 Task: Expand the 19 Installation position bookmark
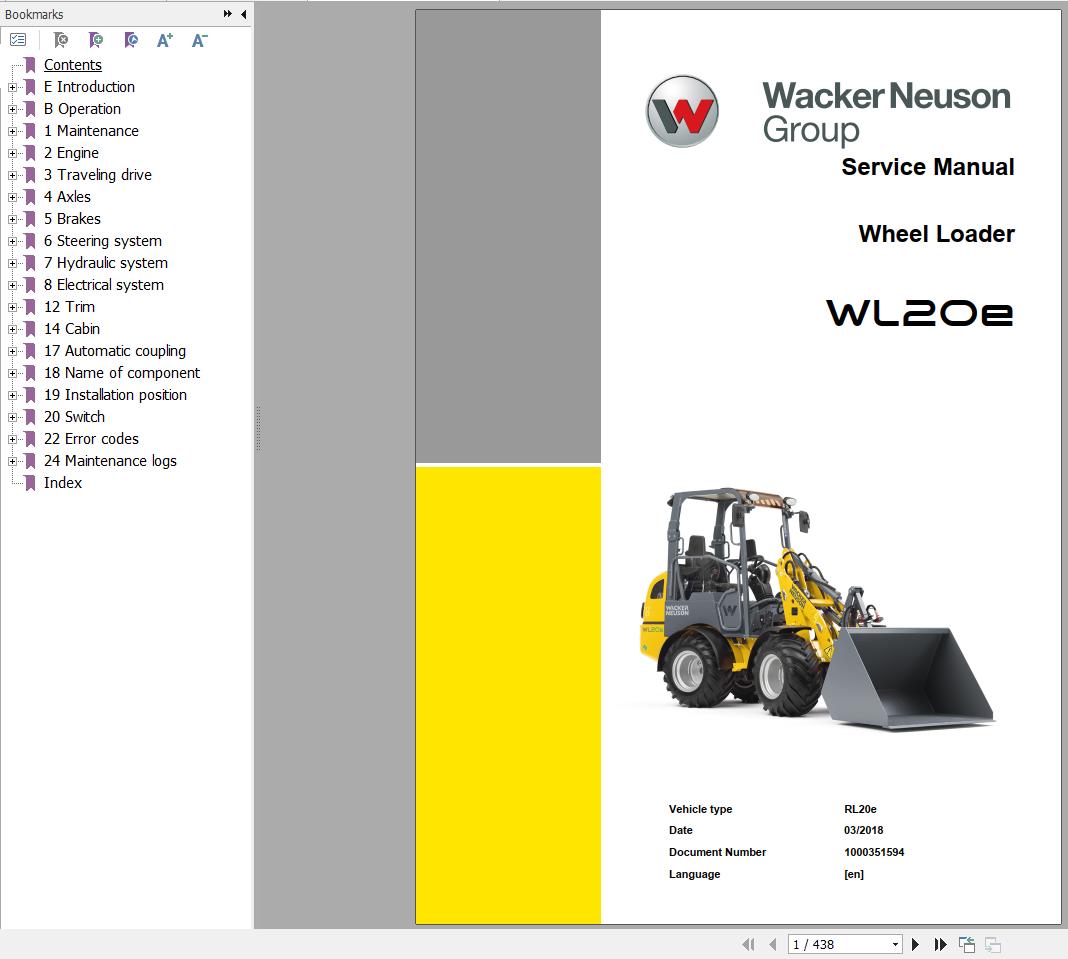(12, 395)
